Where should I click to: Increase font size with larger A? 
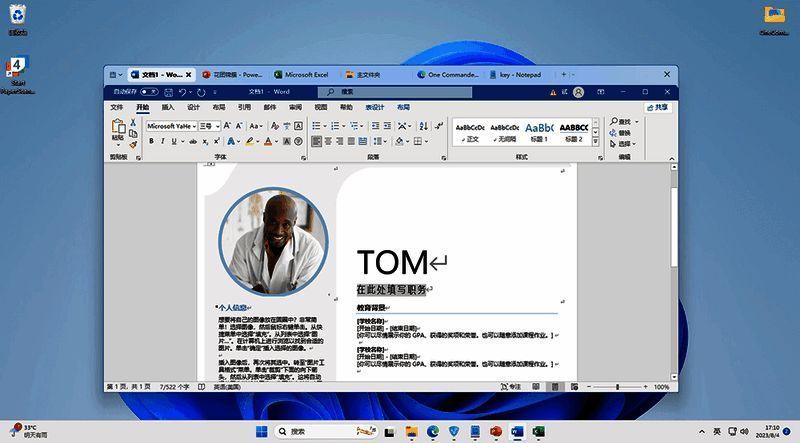(227, 126)
